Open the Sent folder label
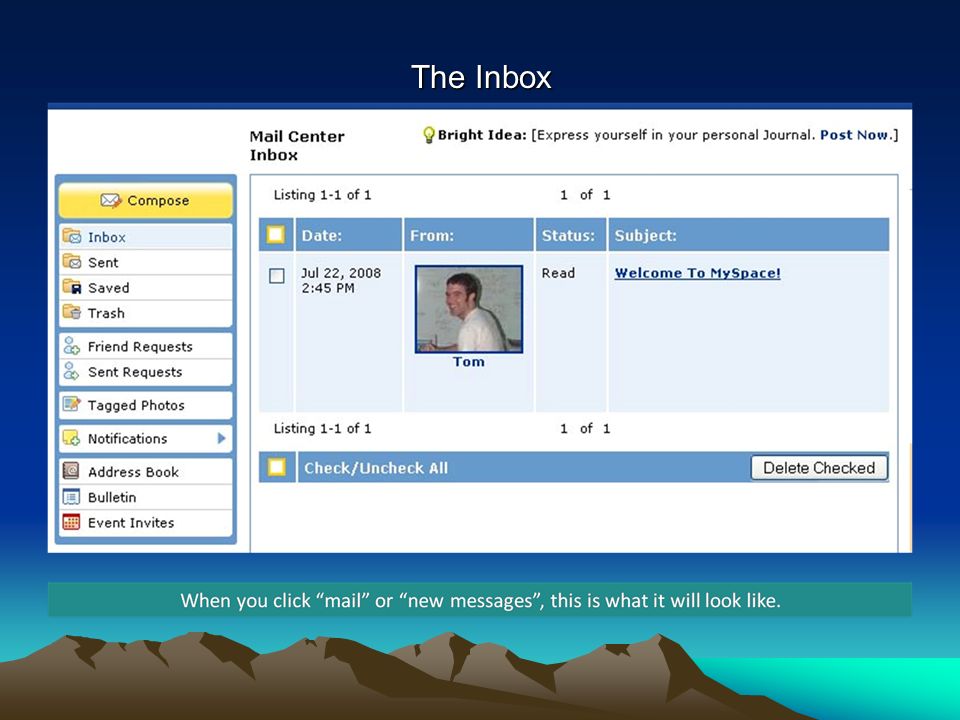The width and height of the screenshot is (960, 720). click(x=103, y=262)
